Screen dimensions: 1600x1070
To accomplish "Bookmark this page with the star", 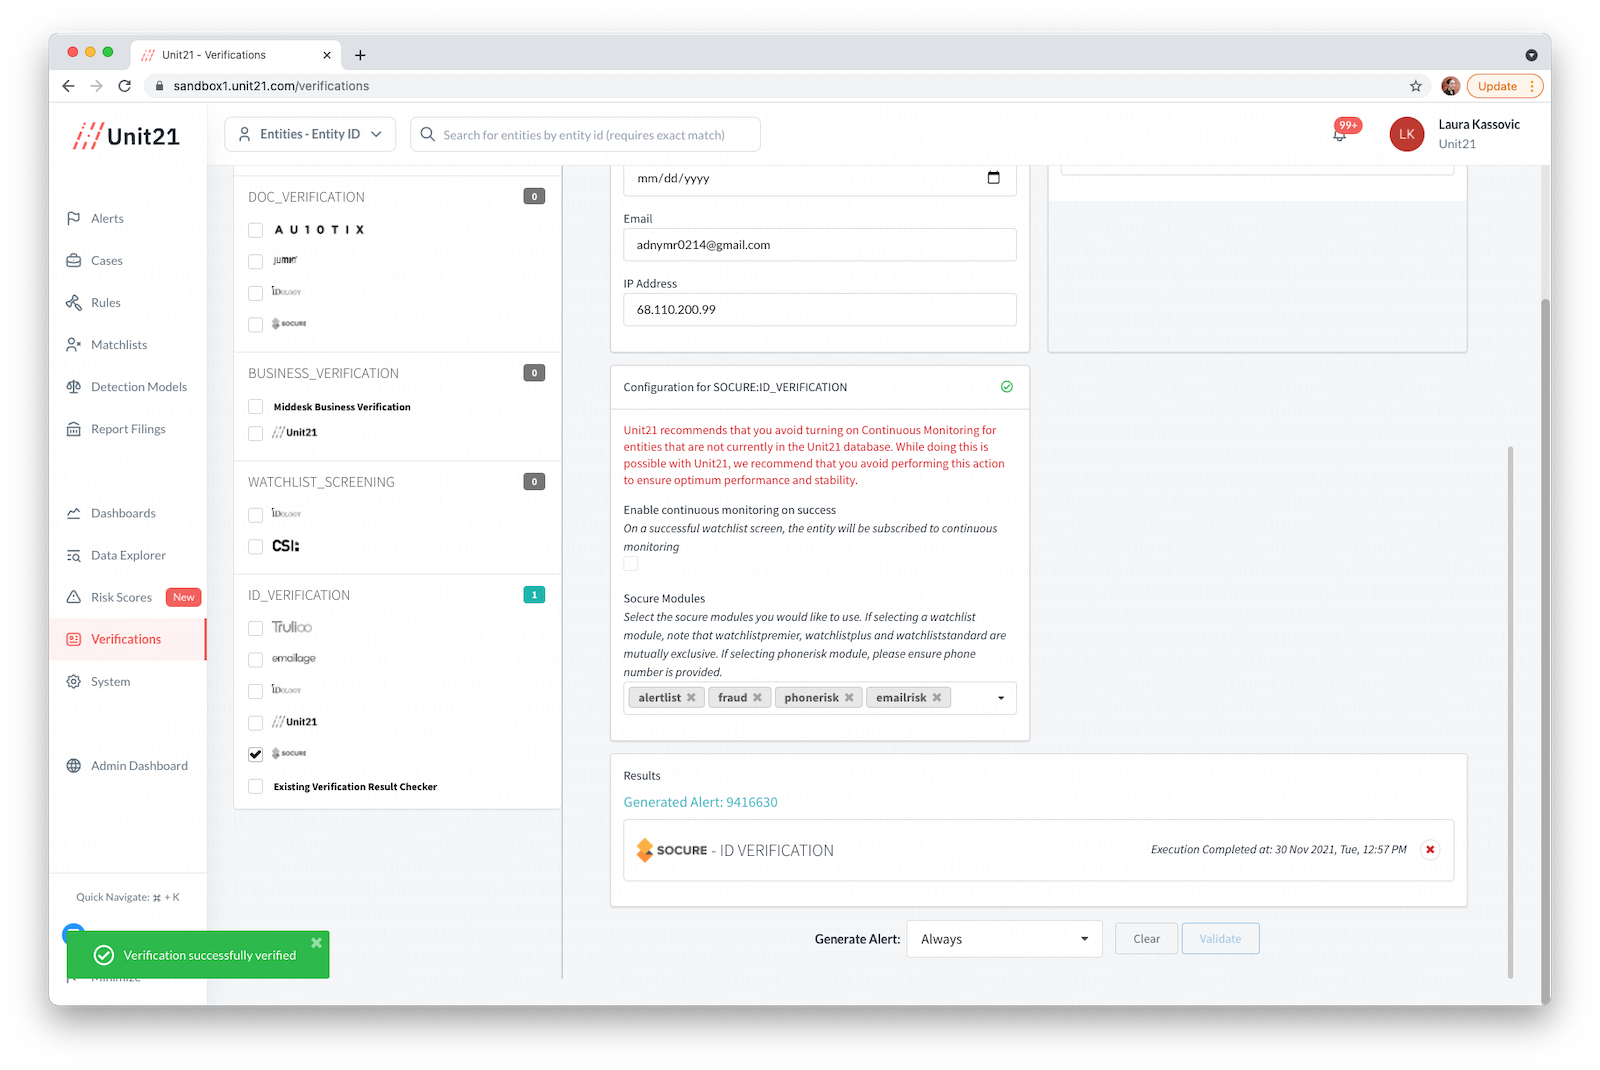I will 1415,86.
